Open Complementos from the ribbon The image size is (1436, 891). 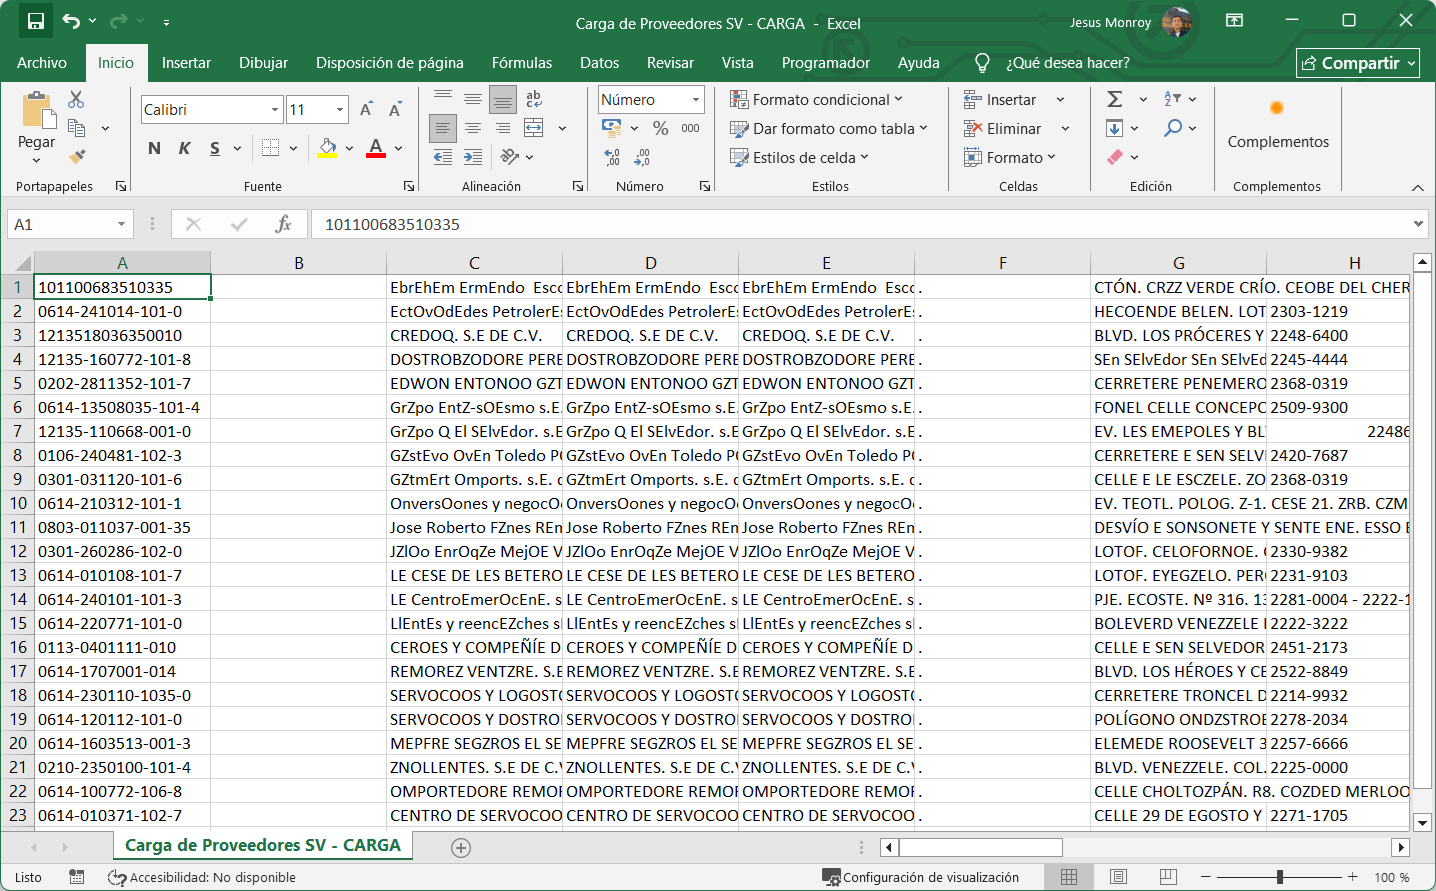tap(1277, 125)
